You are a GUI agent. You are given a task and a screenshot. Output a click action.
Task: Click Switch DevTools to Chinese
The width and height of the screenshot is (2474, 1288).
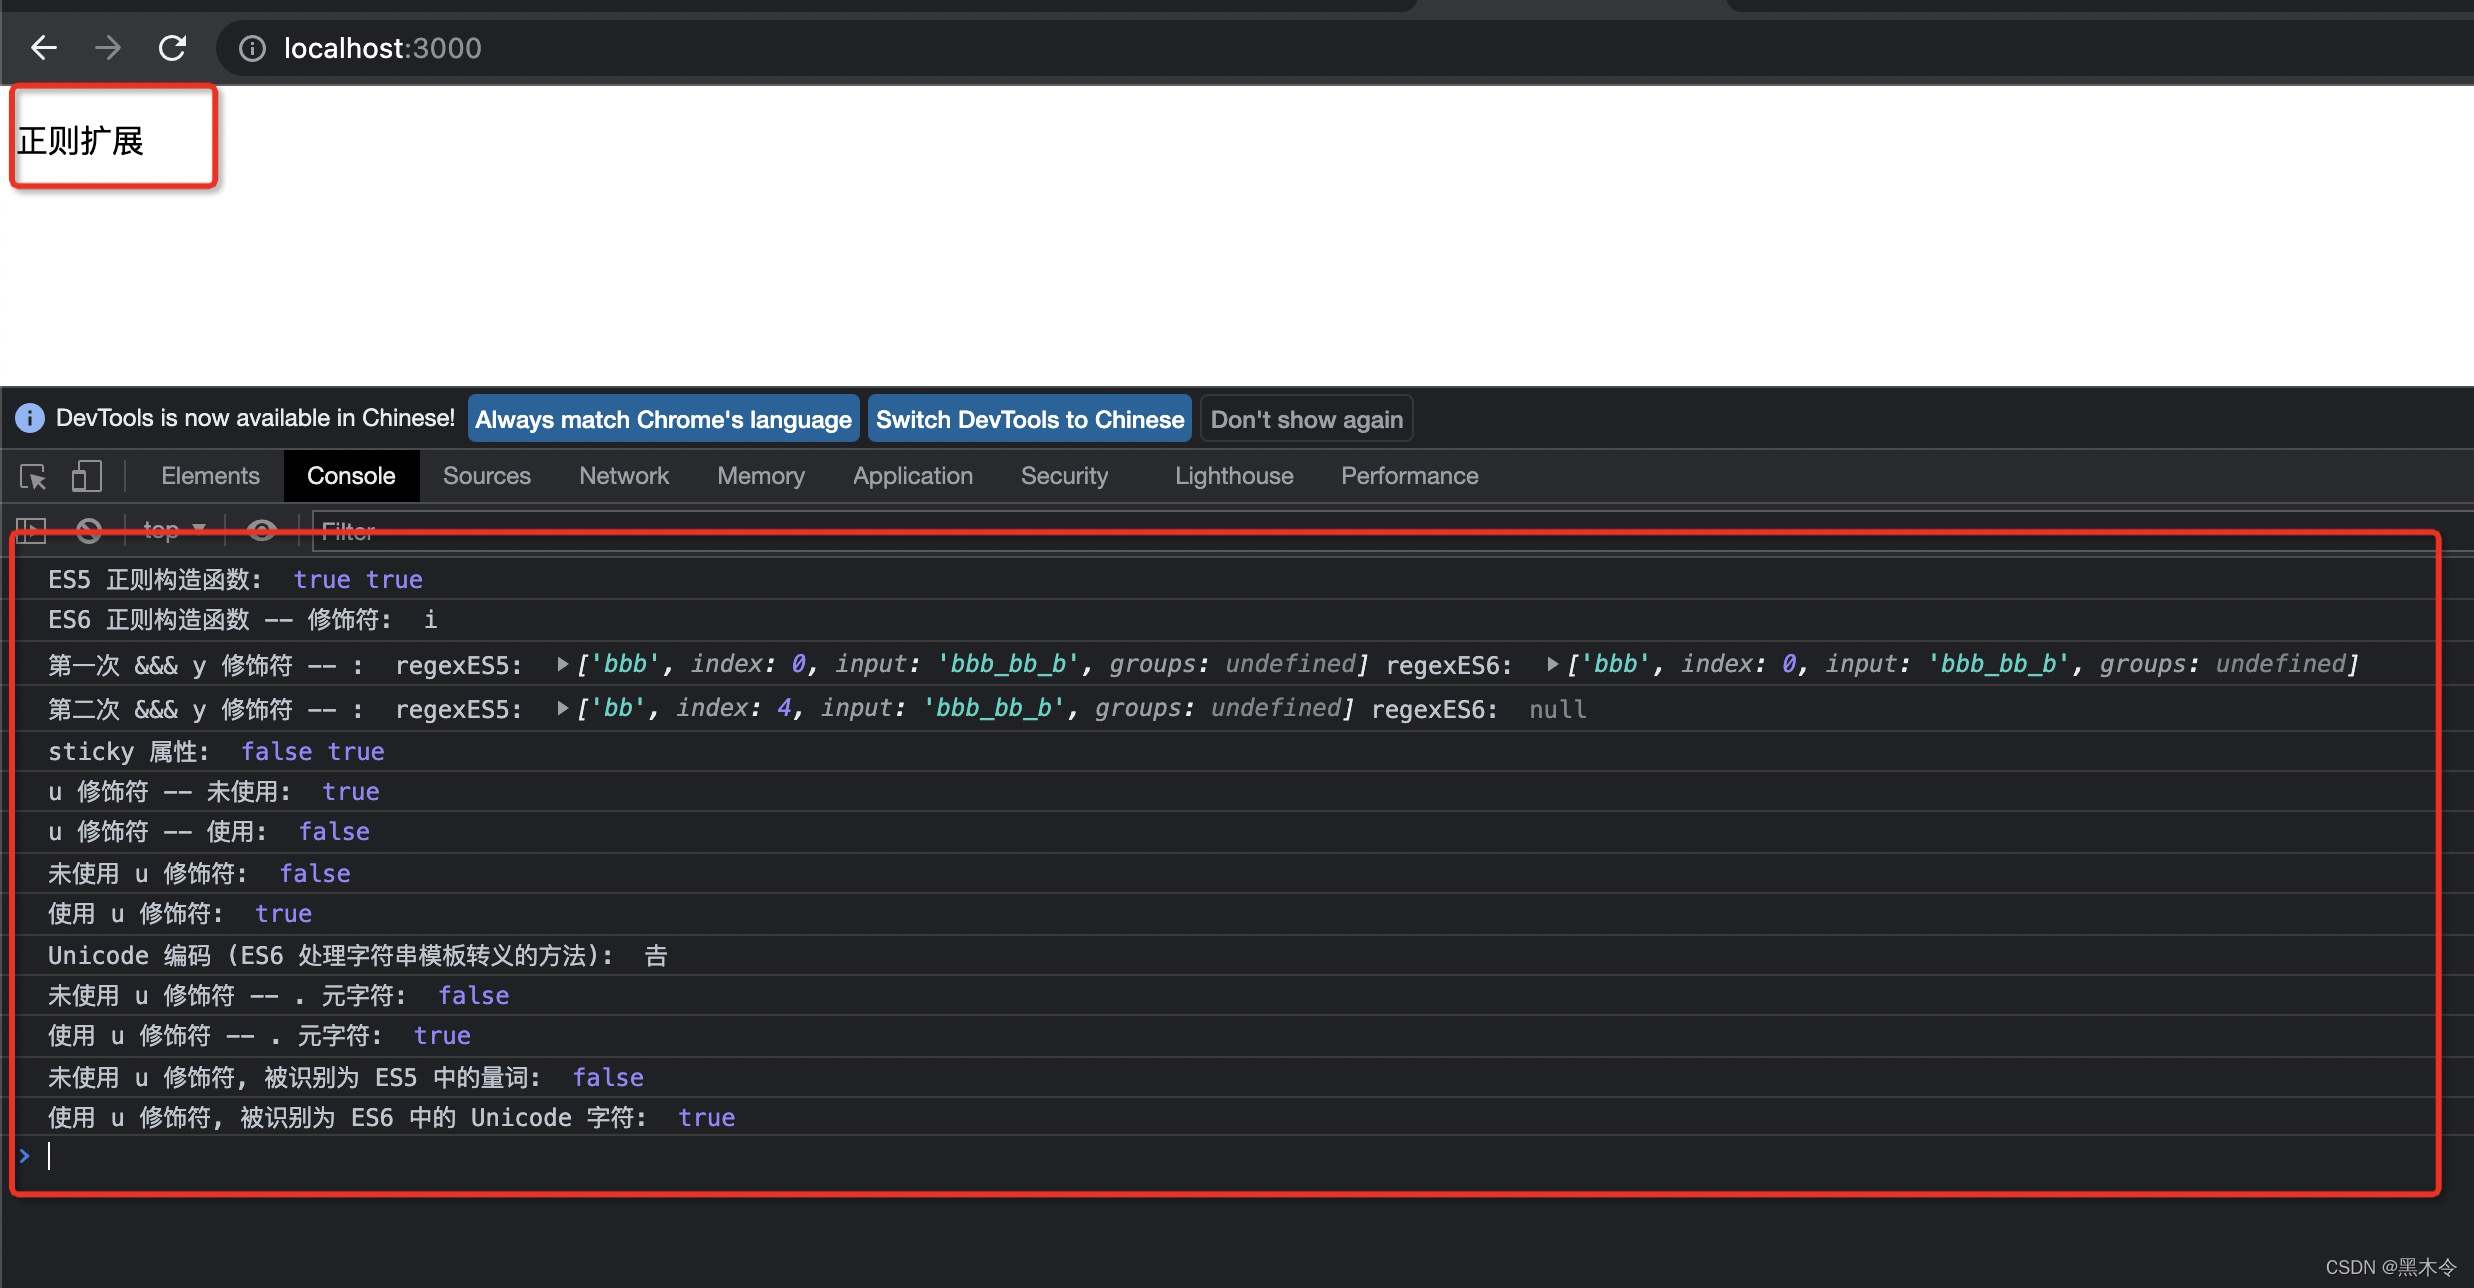click(x=1029, y=419)
